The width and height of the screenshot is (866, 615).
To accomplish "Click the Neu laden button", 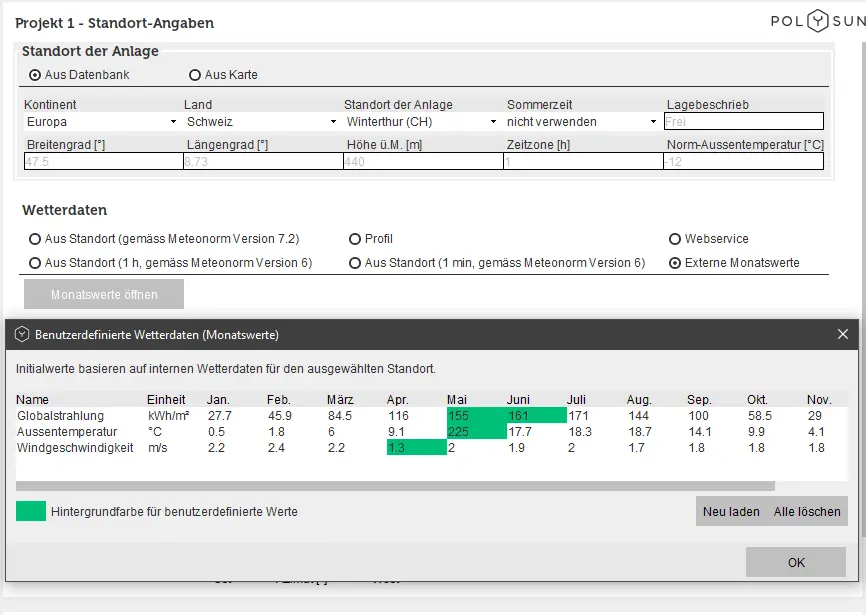I will [731, 512].
